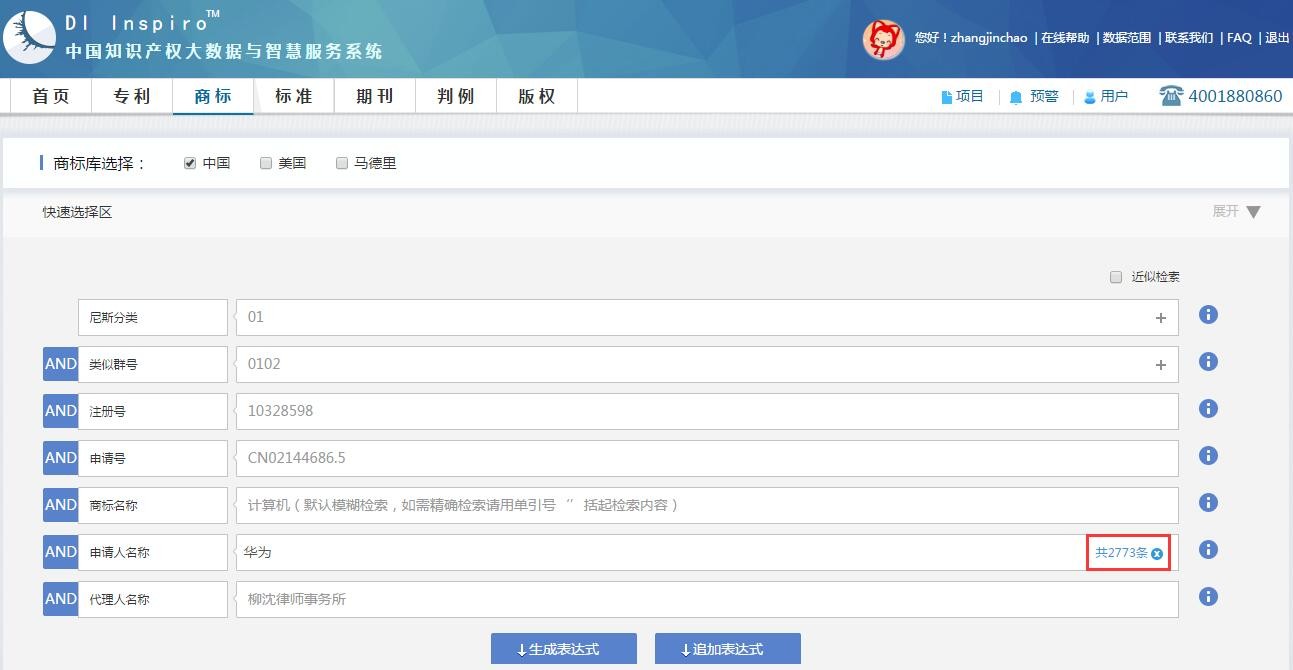Open 项目 projects document icon
Screen dimensions: 1293x670
(946, 97)
